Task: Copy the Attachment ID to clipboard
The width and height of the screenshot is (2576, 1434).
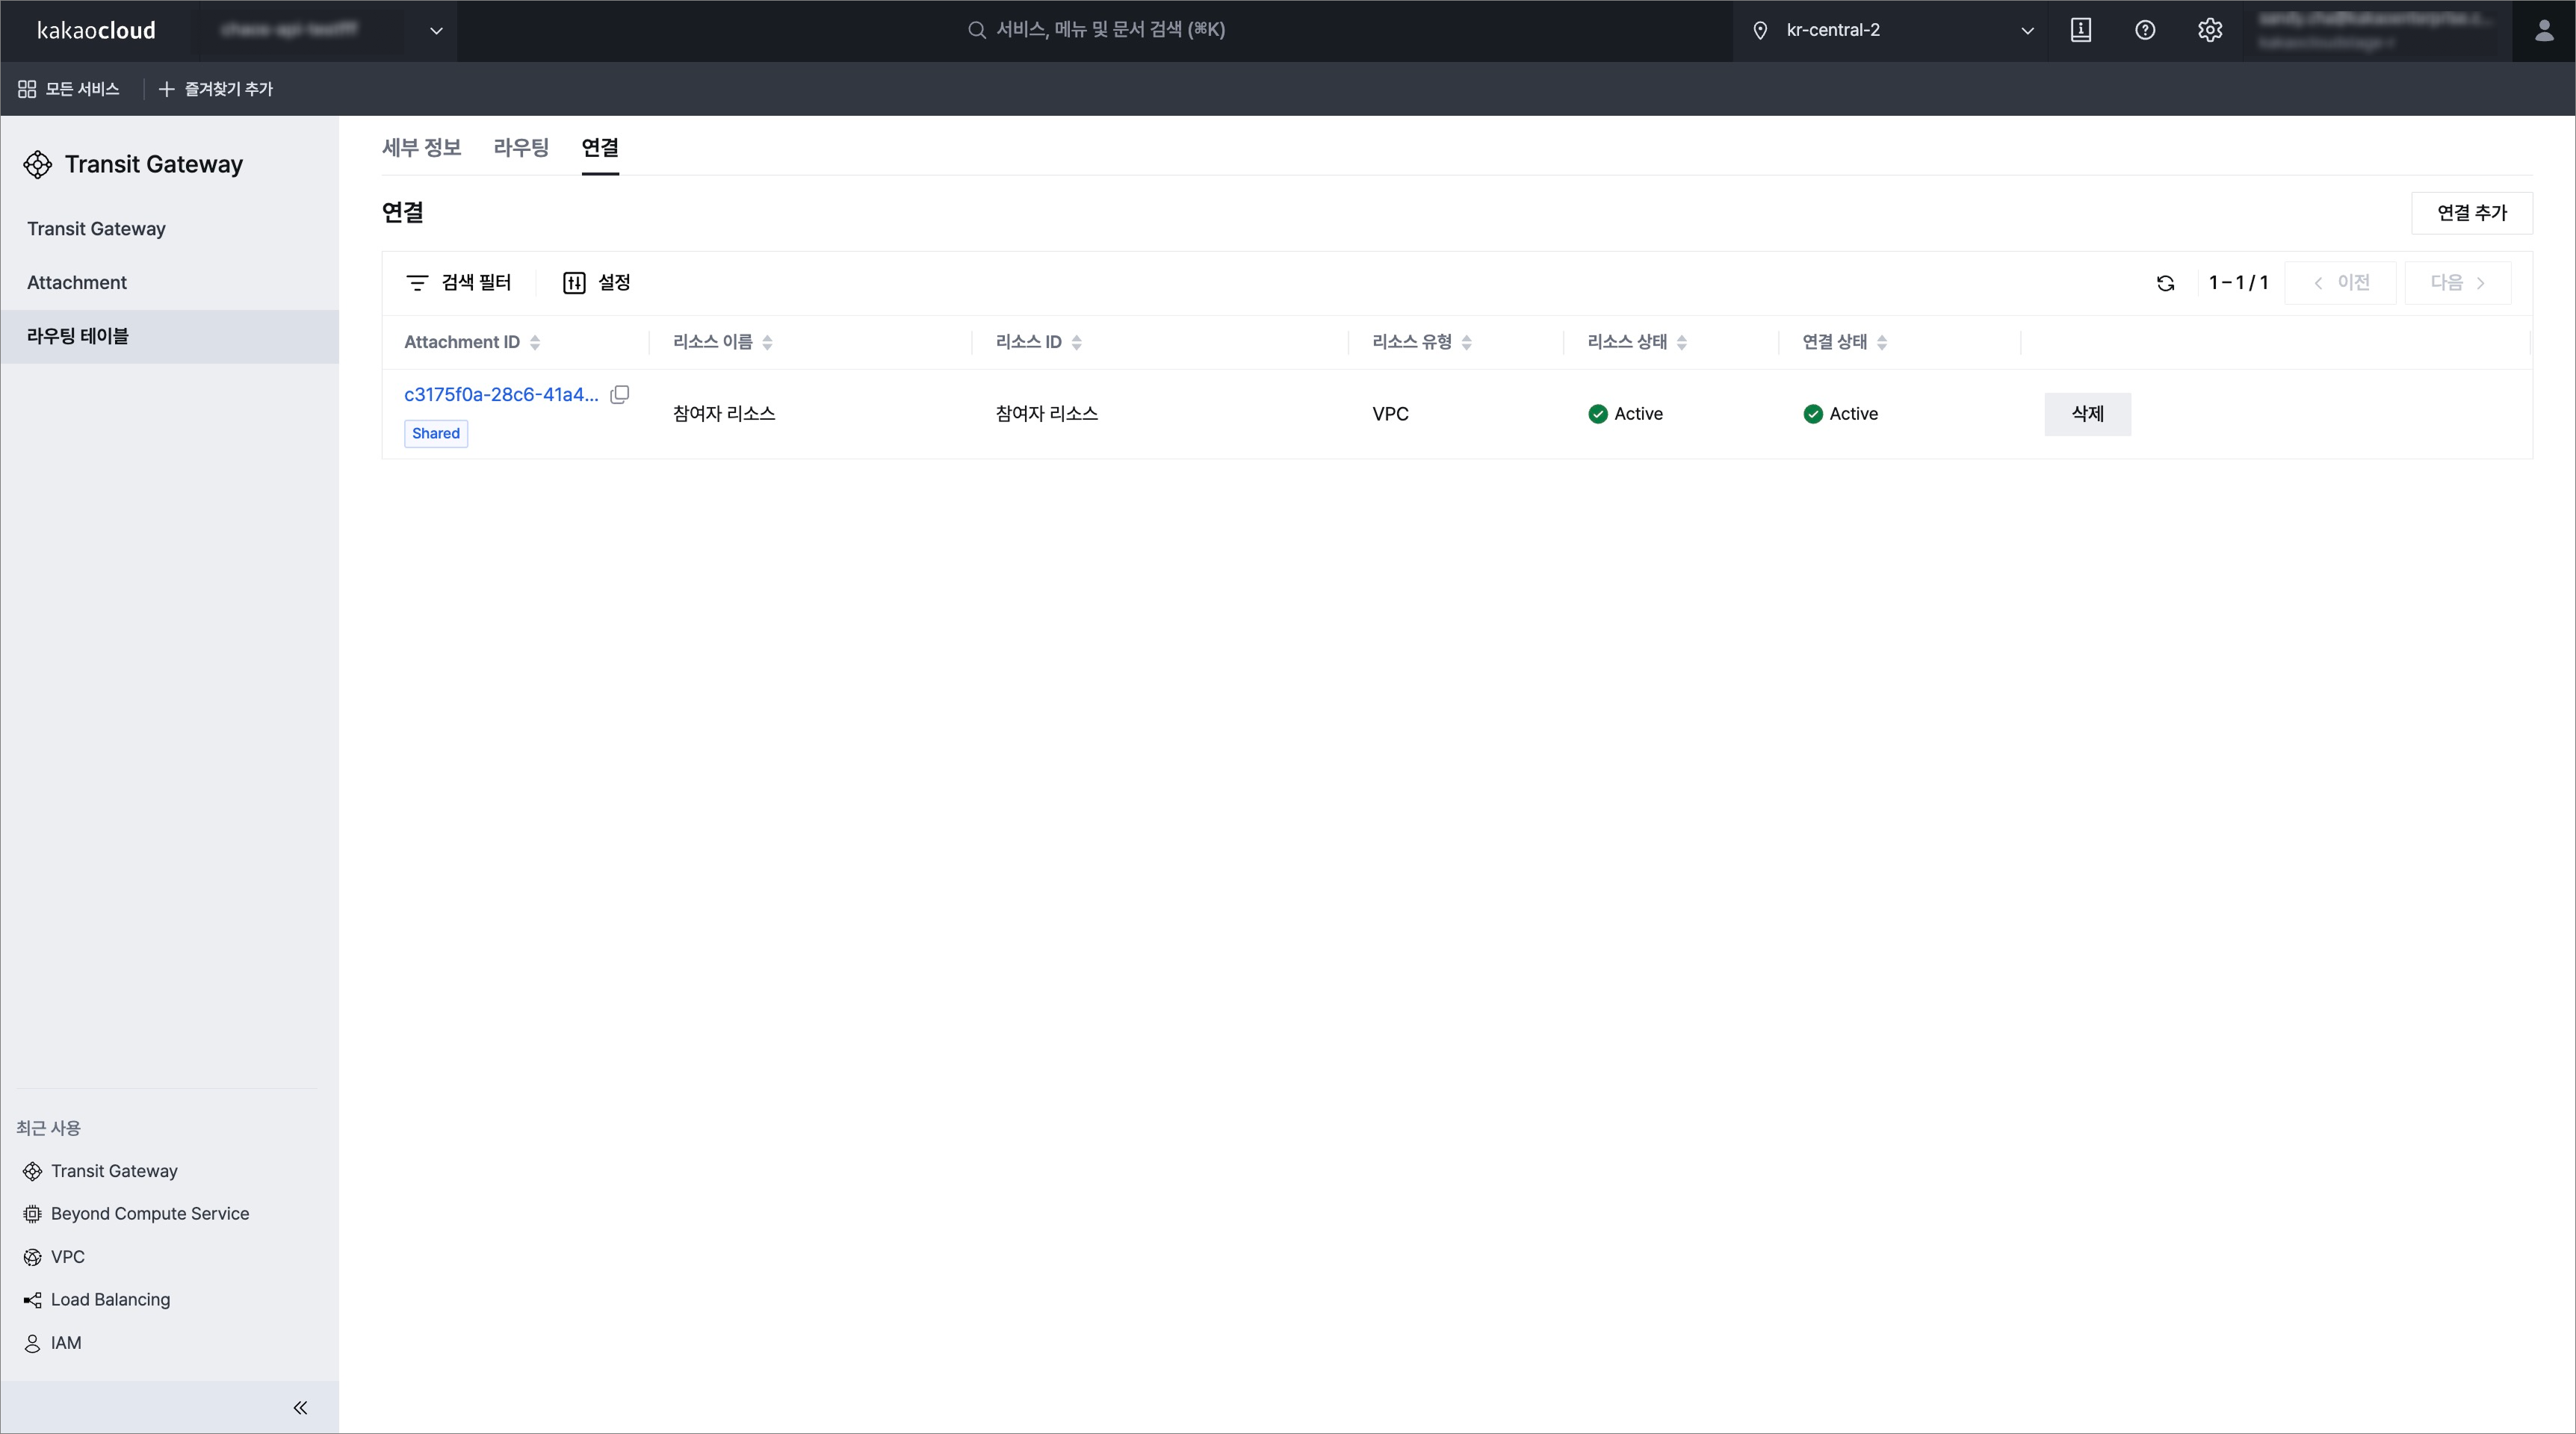Action: point(620,394)
